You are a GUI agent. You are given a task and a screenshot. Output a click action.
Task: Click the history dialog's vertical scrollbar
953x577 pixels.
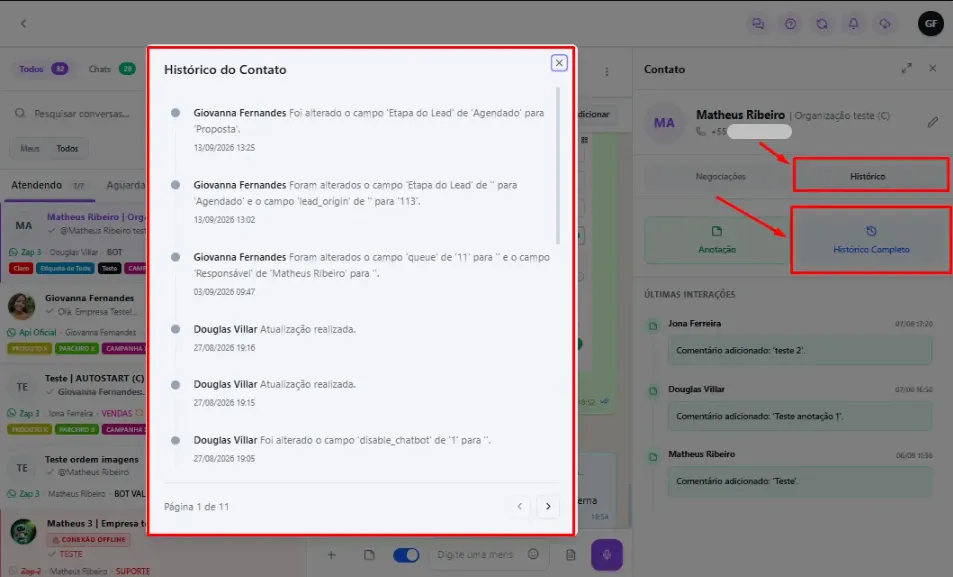pyautogui.click(x=558, y=165)
